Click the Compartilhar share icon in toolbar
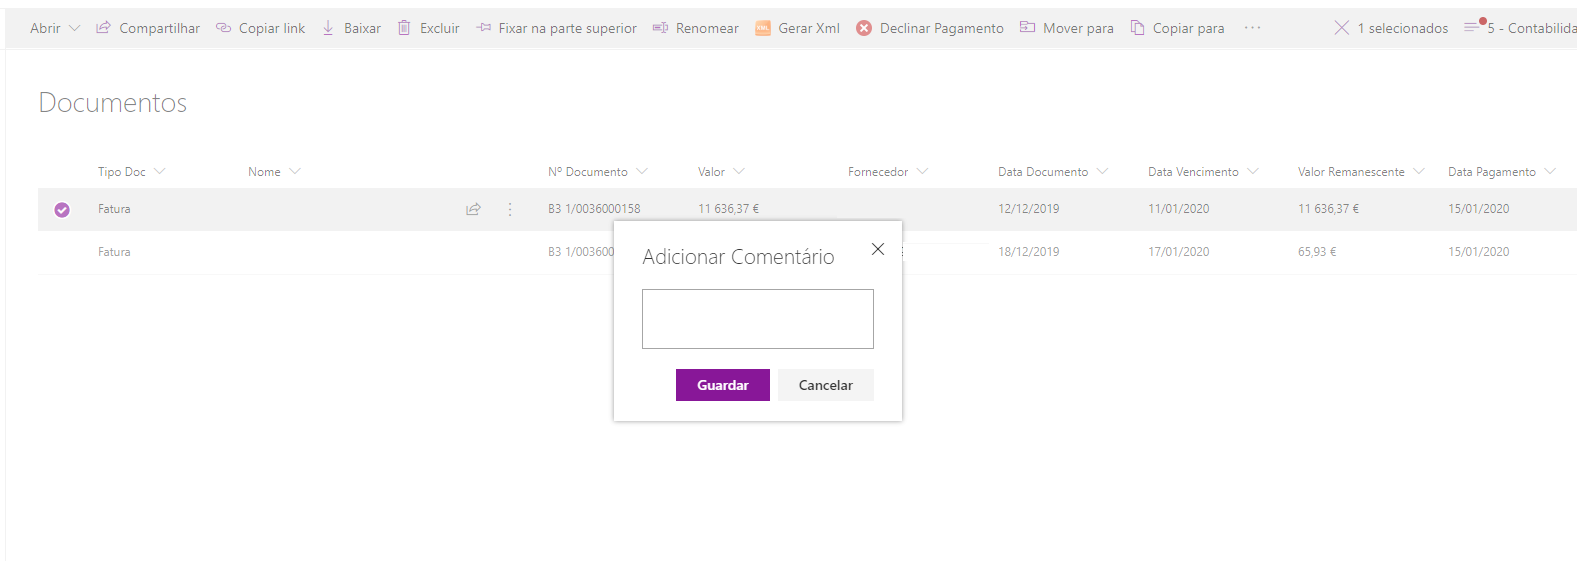This screenshot has height=561, width=1577. (x=103, y=28)
